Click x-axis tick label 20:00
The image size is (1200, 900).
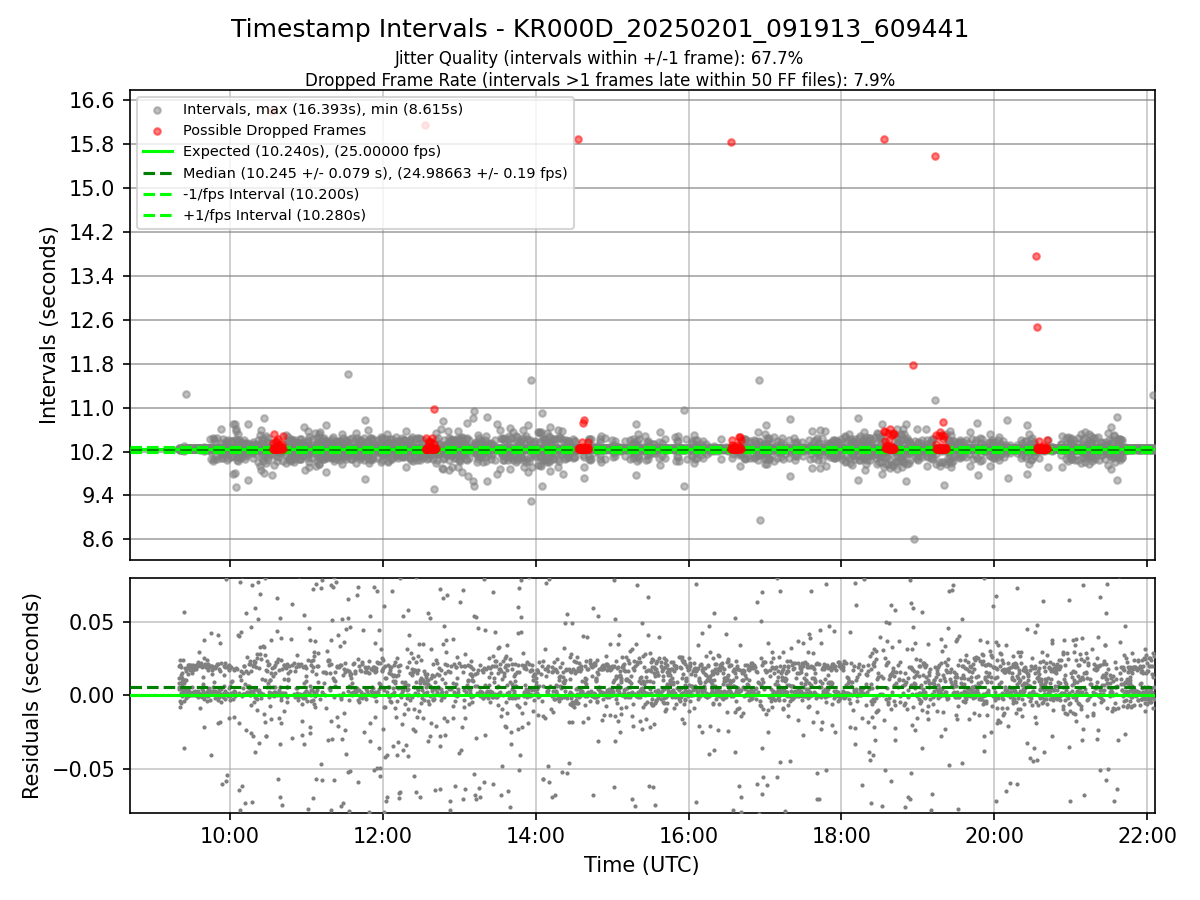993,837
